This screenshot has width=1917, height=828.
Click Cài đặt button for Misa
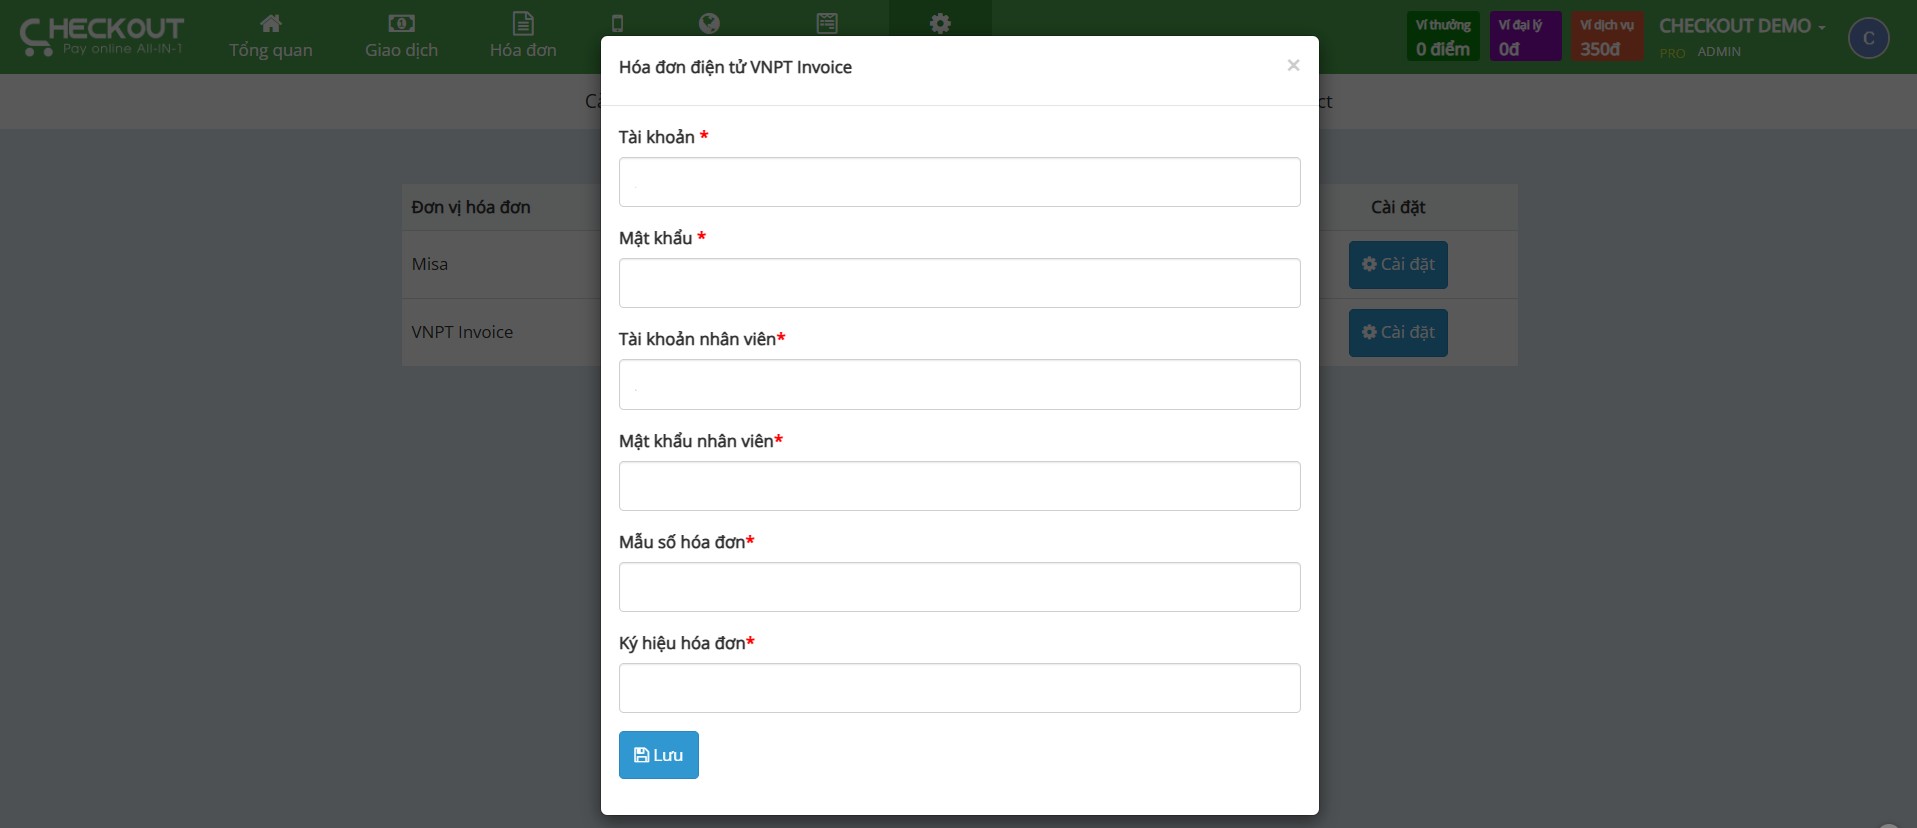point(1398,265)
